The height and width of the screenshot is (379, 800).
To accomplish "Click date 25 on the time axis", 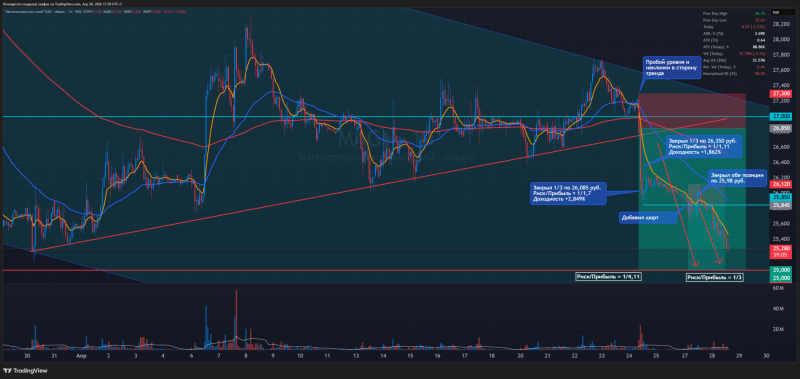I will coord(657,356).
